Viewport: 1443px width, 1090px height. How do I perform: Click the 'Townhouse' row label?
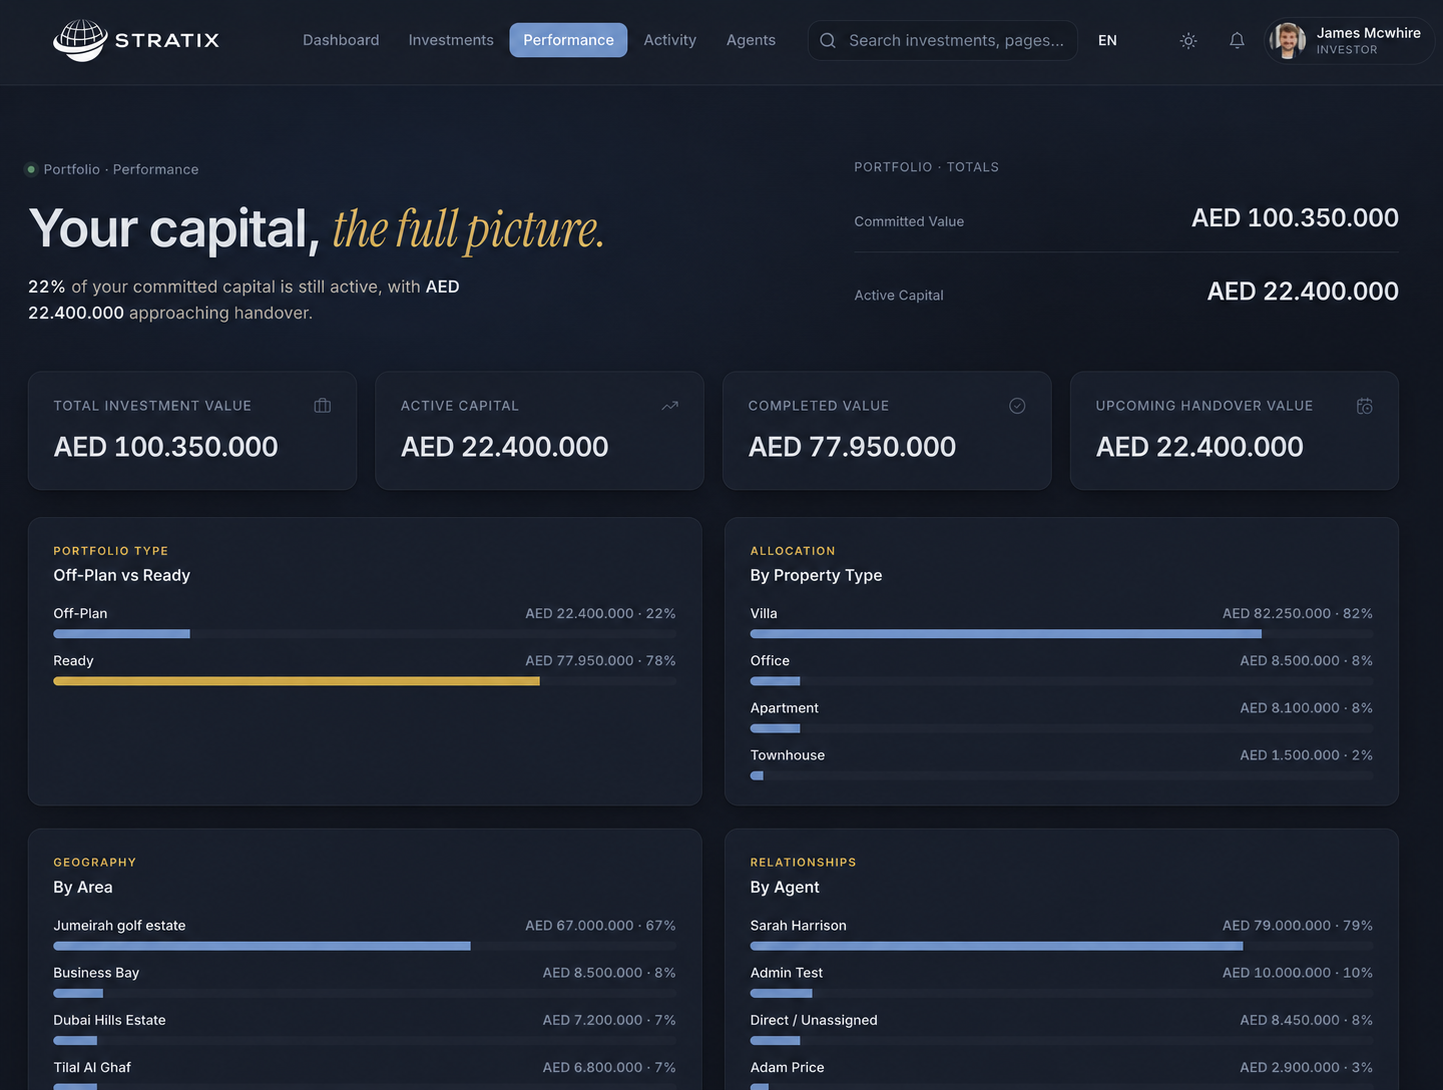click(x=788, y=756)
